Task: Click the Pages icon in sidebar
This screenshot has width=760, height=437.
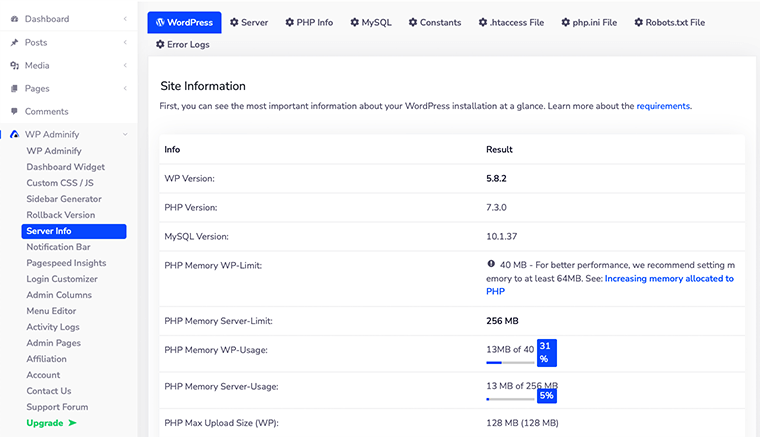Action: click(14, 89)
